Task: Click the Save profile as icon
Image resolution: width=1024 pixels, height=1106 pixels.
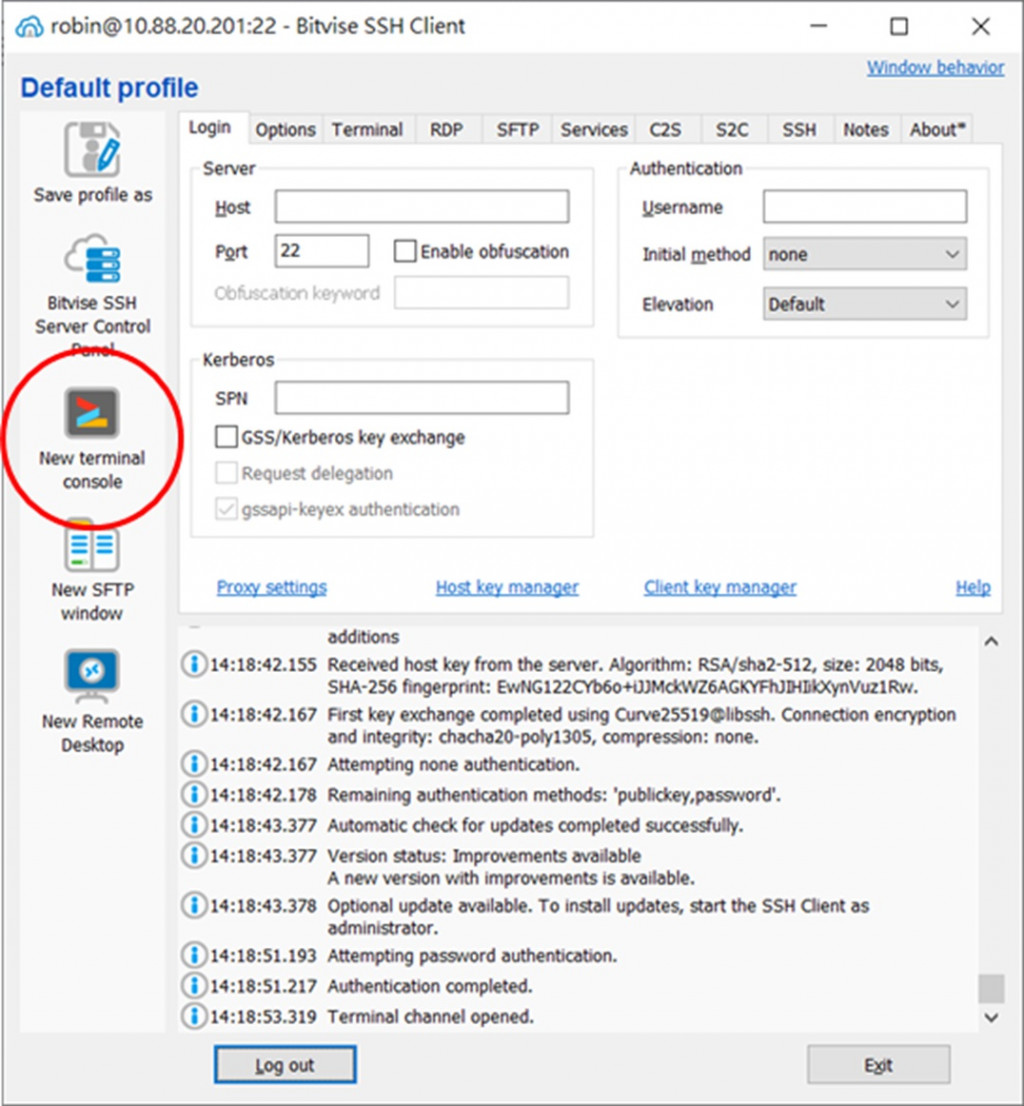Action: pos(92,150)
